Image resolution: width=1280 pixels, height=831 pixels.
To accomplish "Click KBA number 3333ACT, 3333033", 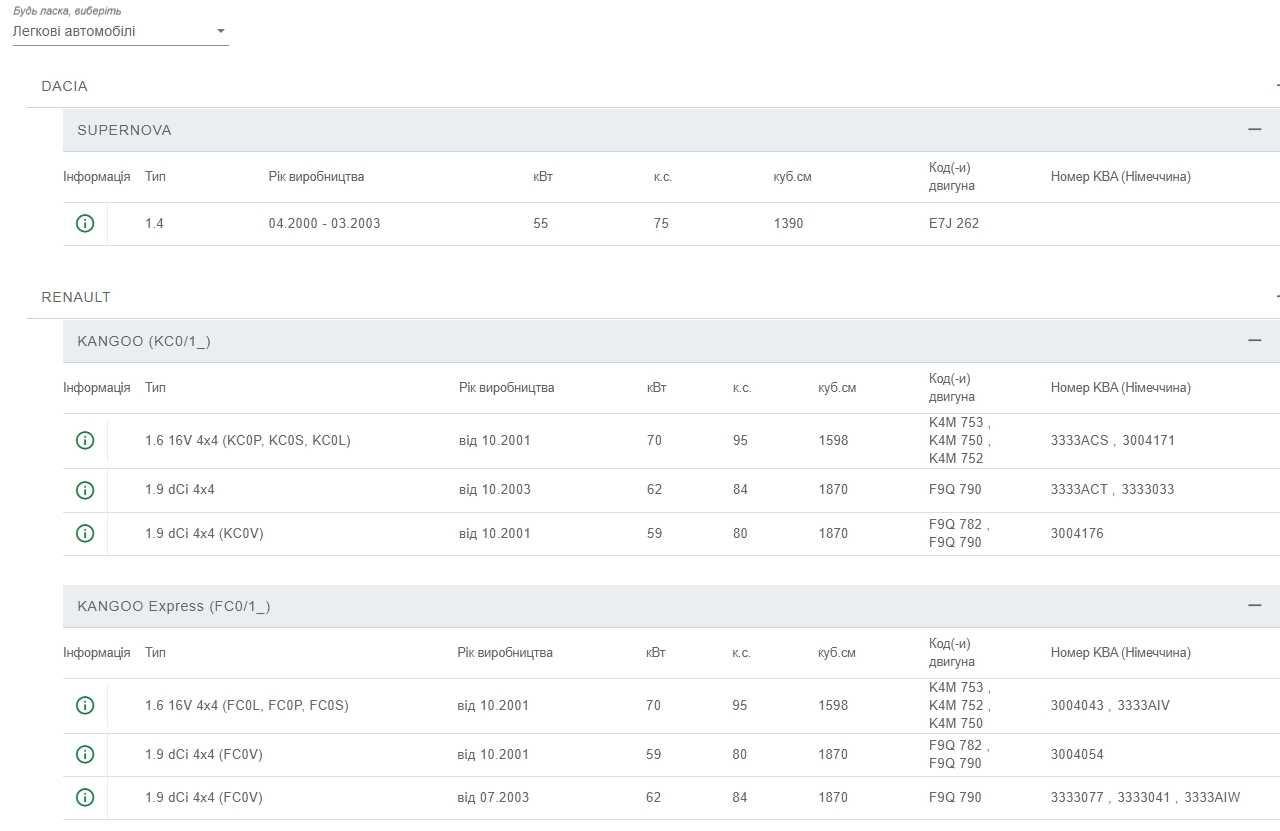I will pos(1113,489).
